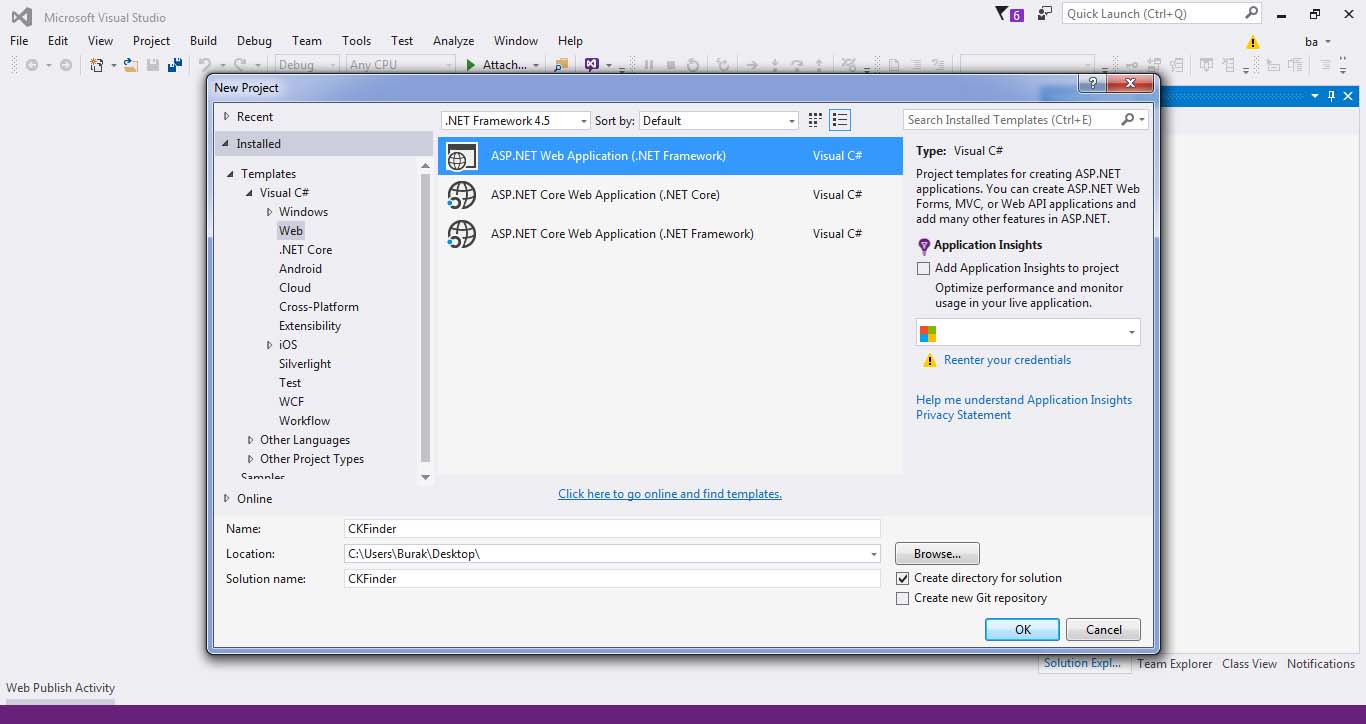Open the Sort by Default dropdown
This screenshot has height=724, width=1366.
tap(718, 120)
